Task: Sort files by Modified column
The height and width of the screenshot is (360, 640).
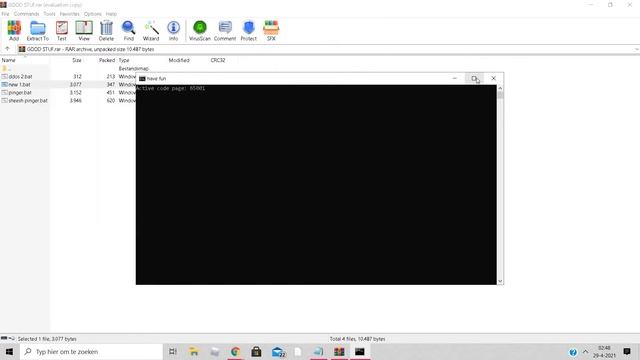Action: click(x=179, y=60)
